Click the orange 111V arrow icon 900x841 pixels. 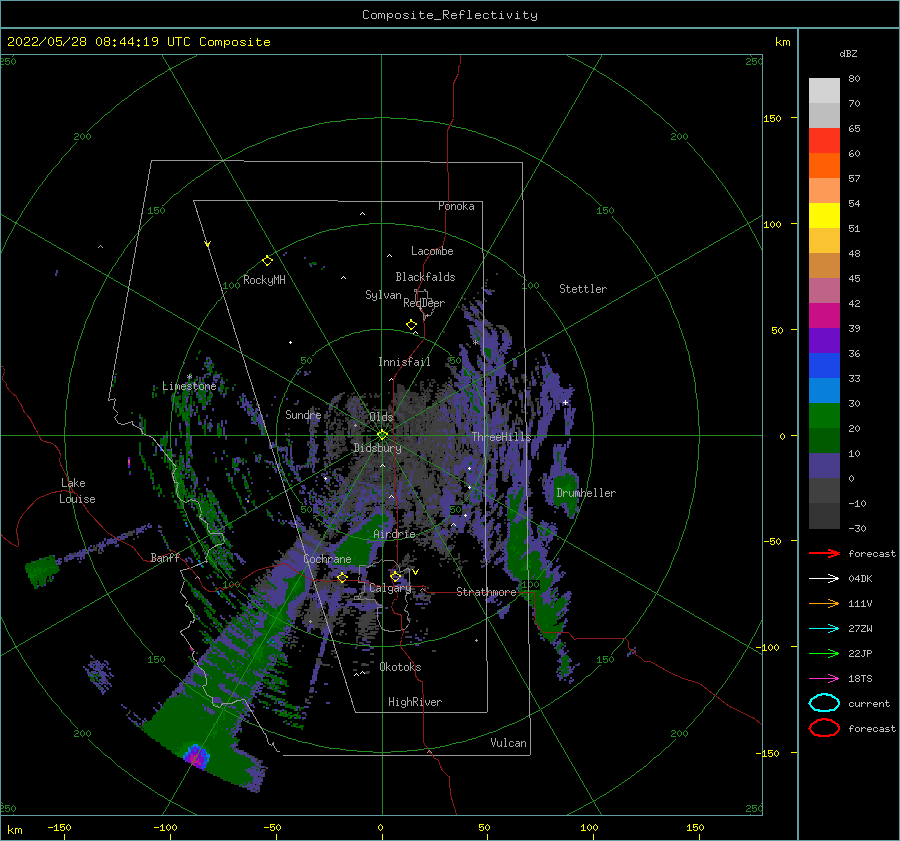pyautogui.click(x=824, y=603)
